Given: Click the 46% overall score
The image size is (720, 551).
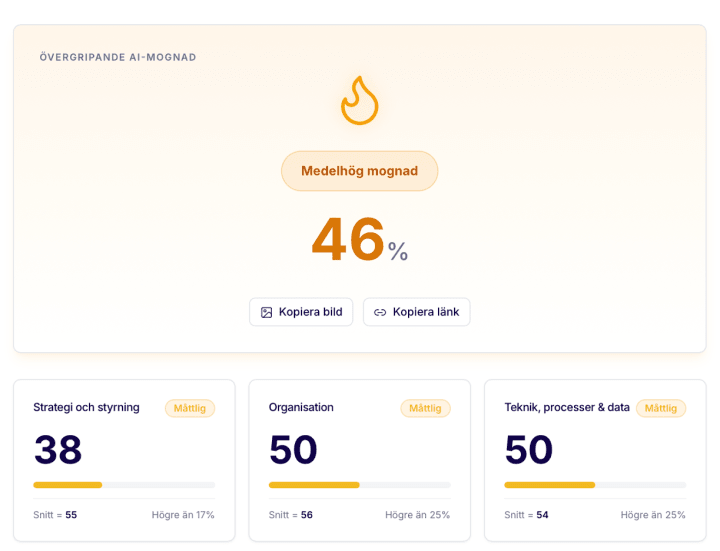Looking at the screenshot, I should point(359,240).
